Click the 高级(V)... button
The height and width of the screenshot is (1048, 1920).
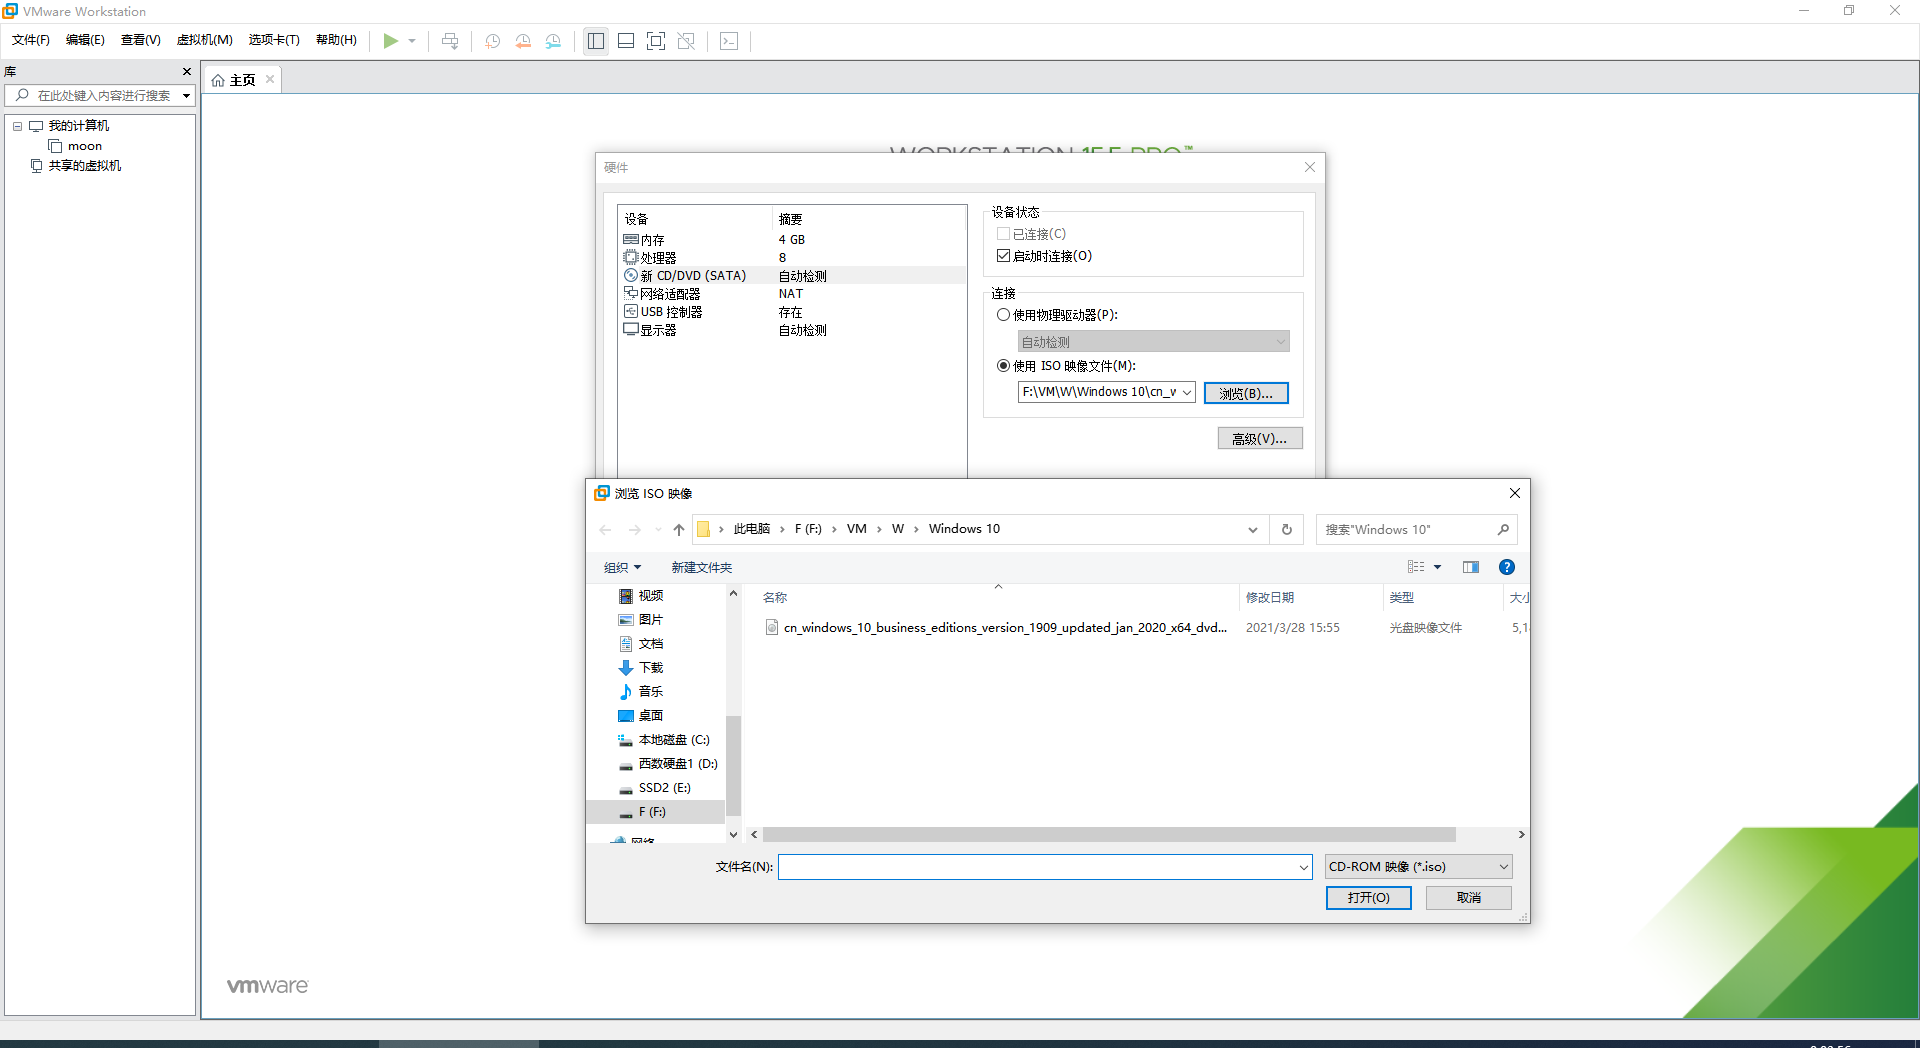(1260, 438)
